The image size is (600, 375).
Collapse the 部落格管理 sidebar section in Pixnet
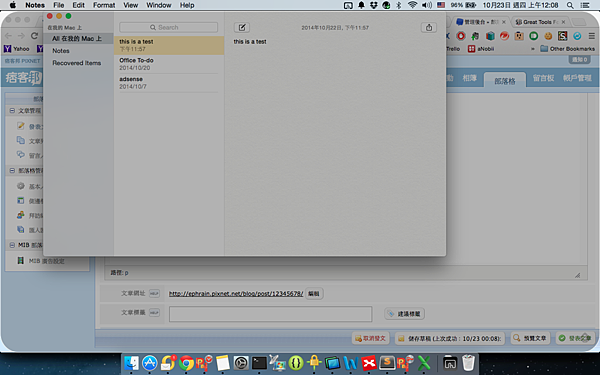[12, 171]
